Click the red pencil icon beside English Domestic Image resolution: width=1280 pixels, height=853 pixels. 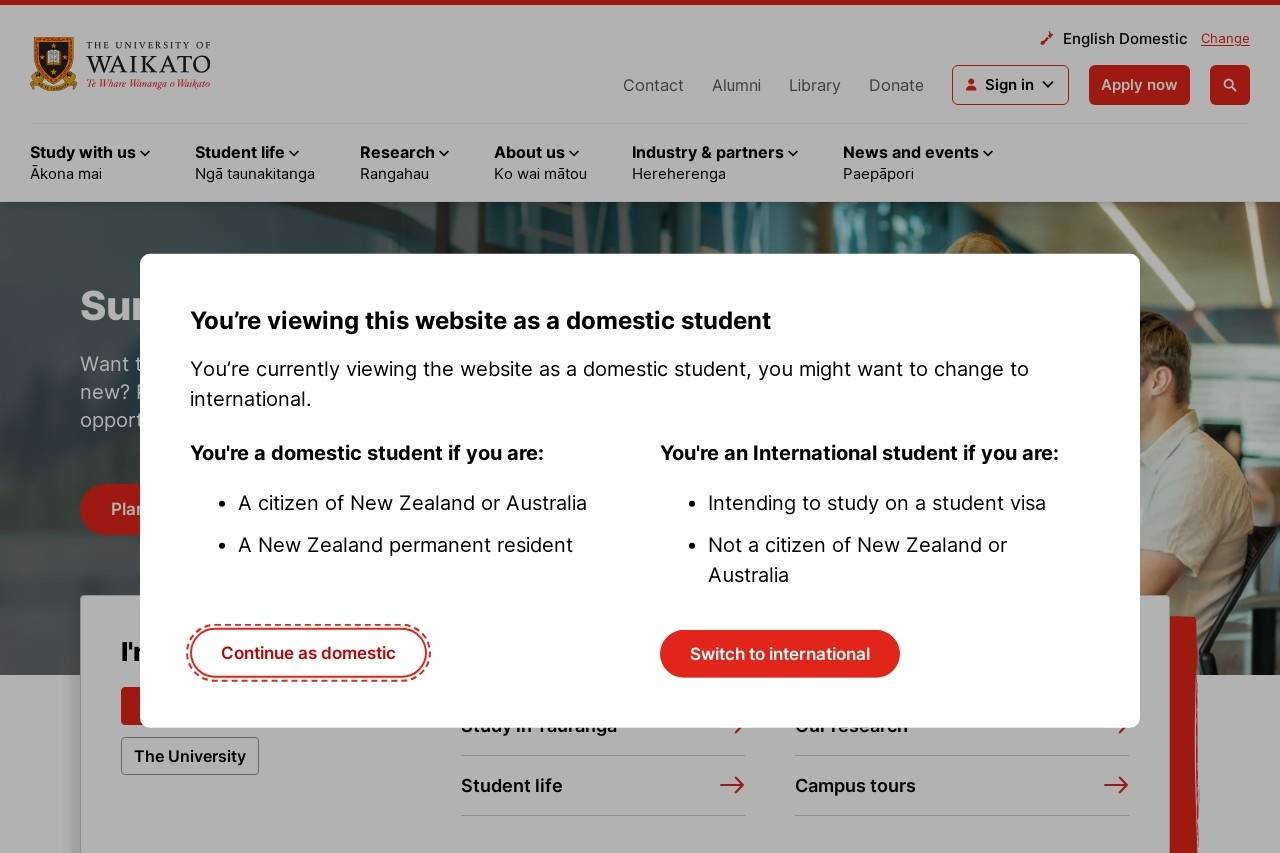(x=1046, y=39)
